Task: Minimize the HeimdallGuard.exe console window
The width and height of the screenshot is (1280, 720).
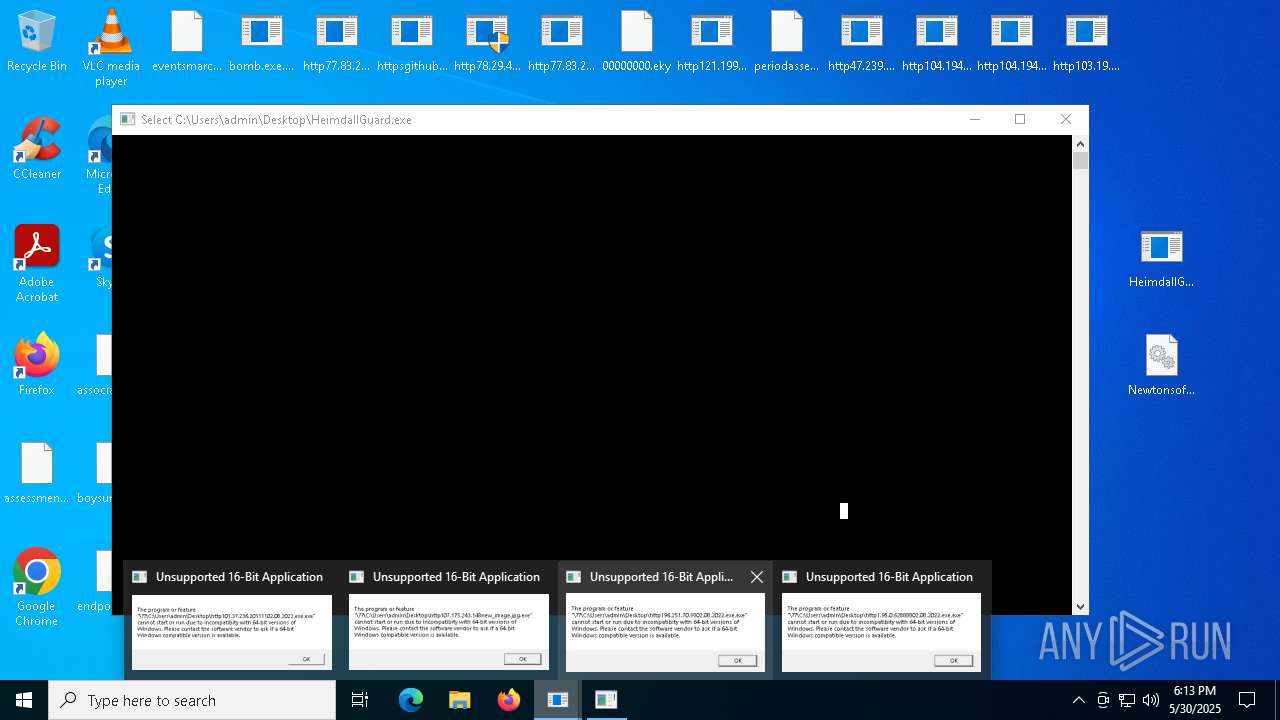Action: click(x=974, y=119)
